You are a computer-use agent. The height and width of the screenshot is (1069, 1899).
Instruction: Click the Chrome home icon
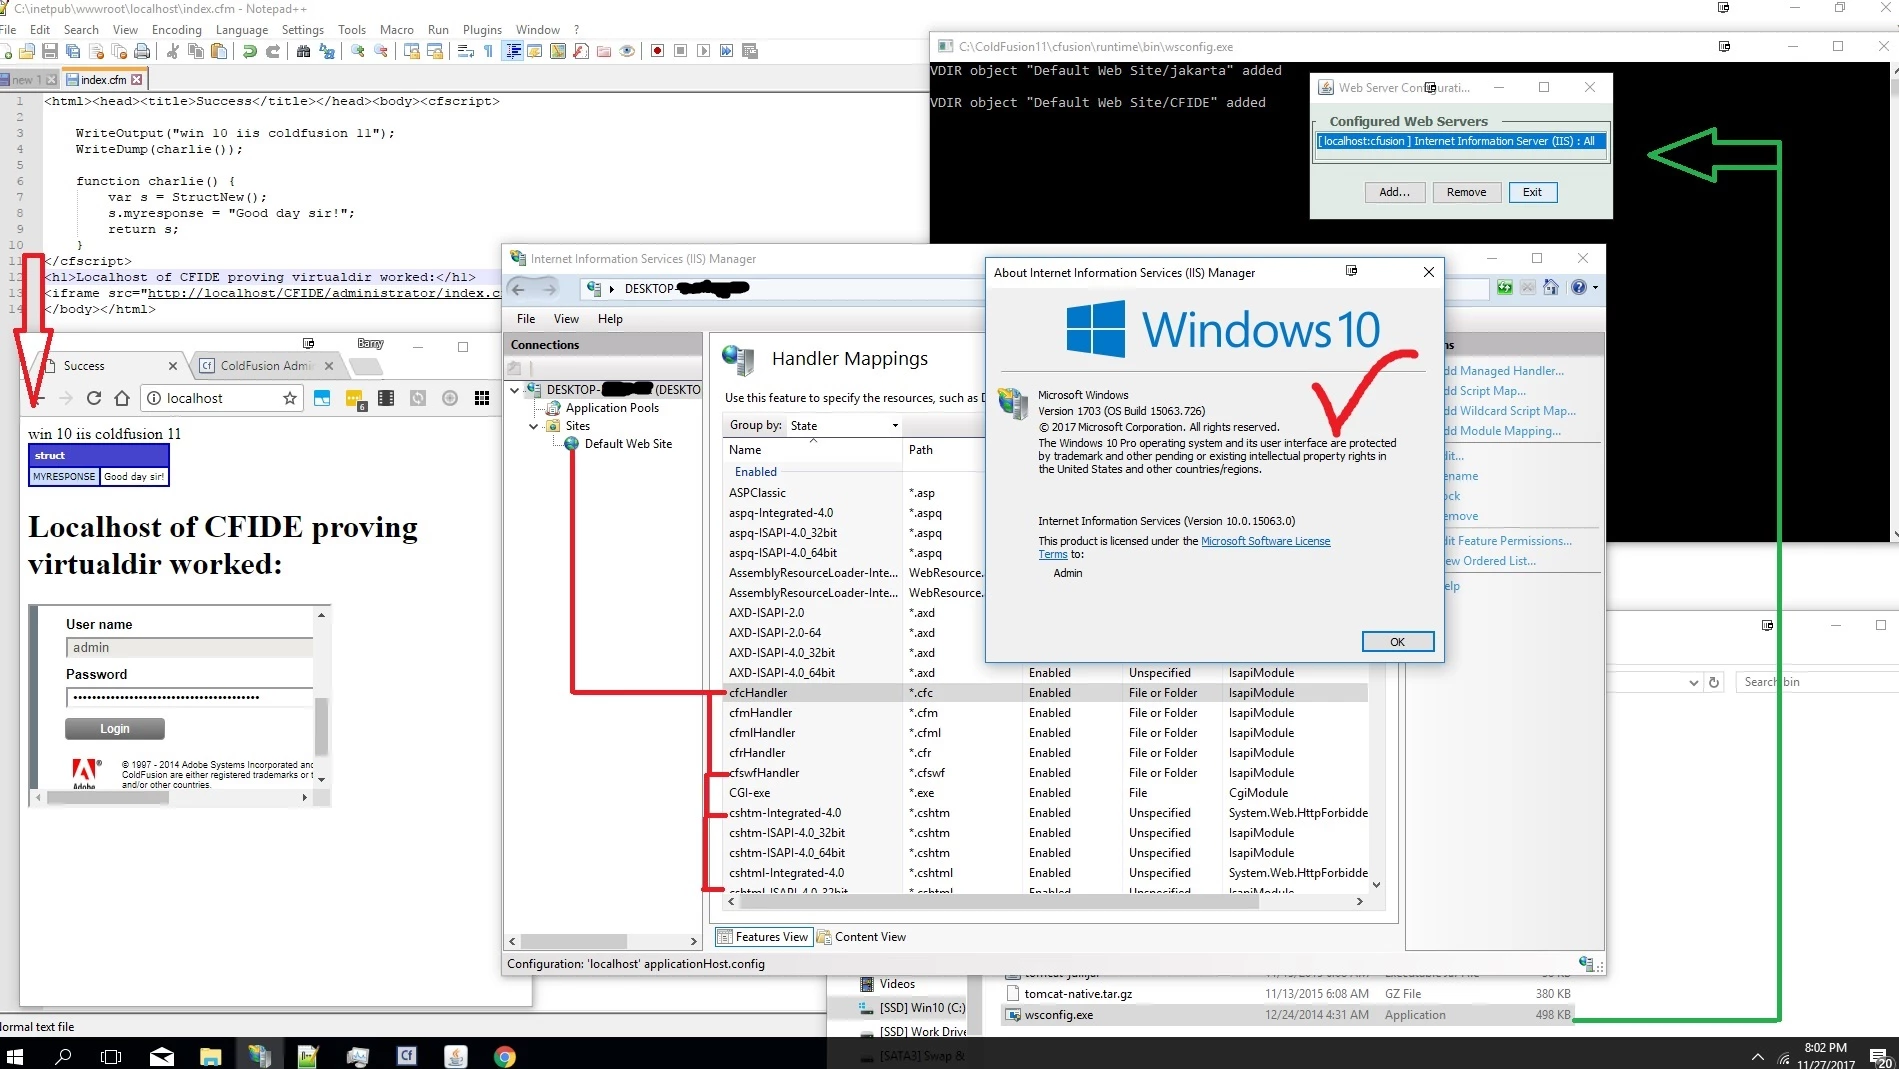[x=122, y=398]
